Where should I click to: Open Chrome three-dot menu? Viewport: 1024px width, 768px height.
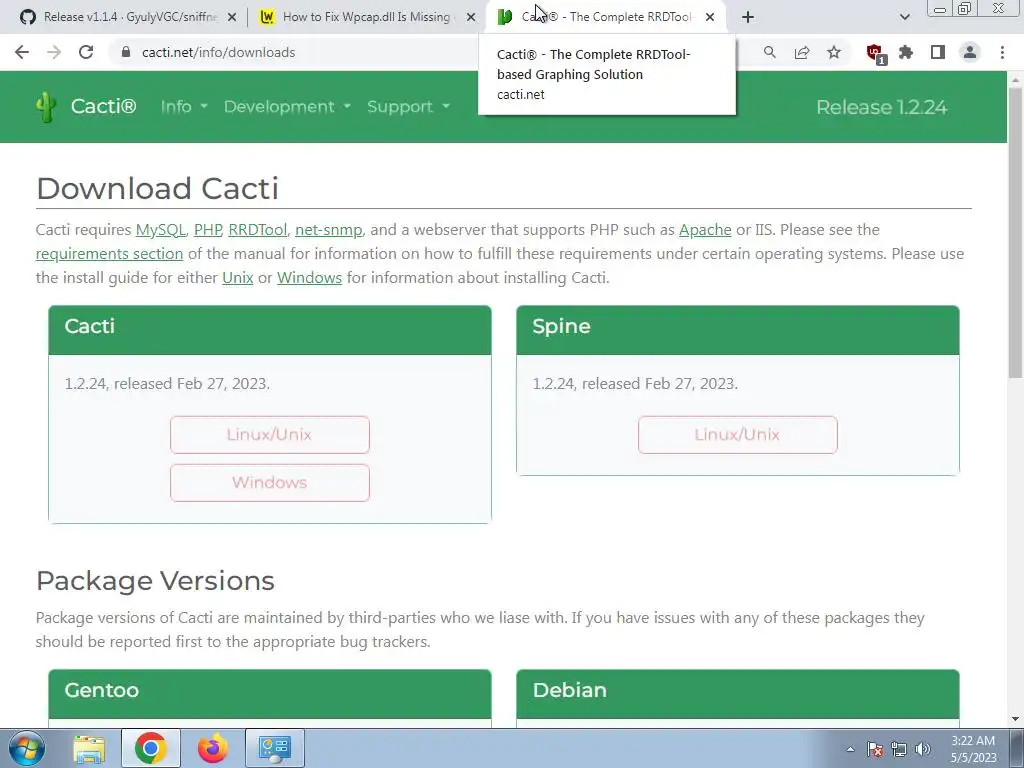coord(1002,52)
